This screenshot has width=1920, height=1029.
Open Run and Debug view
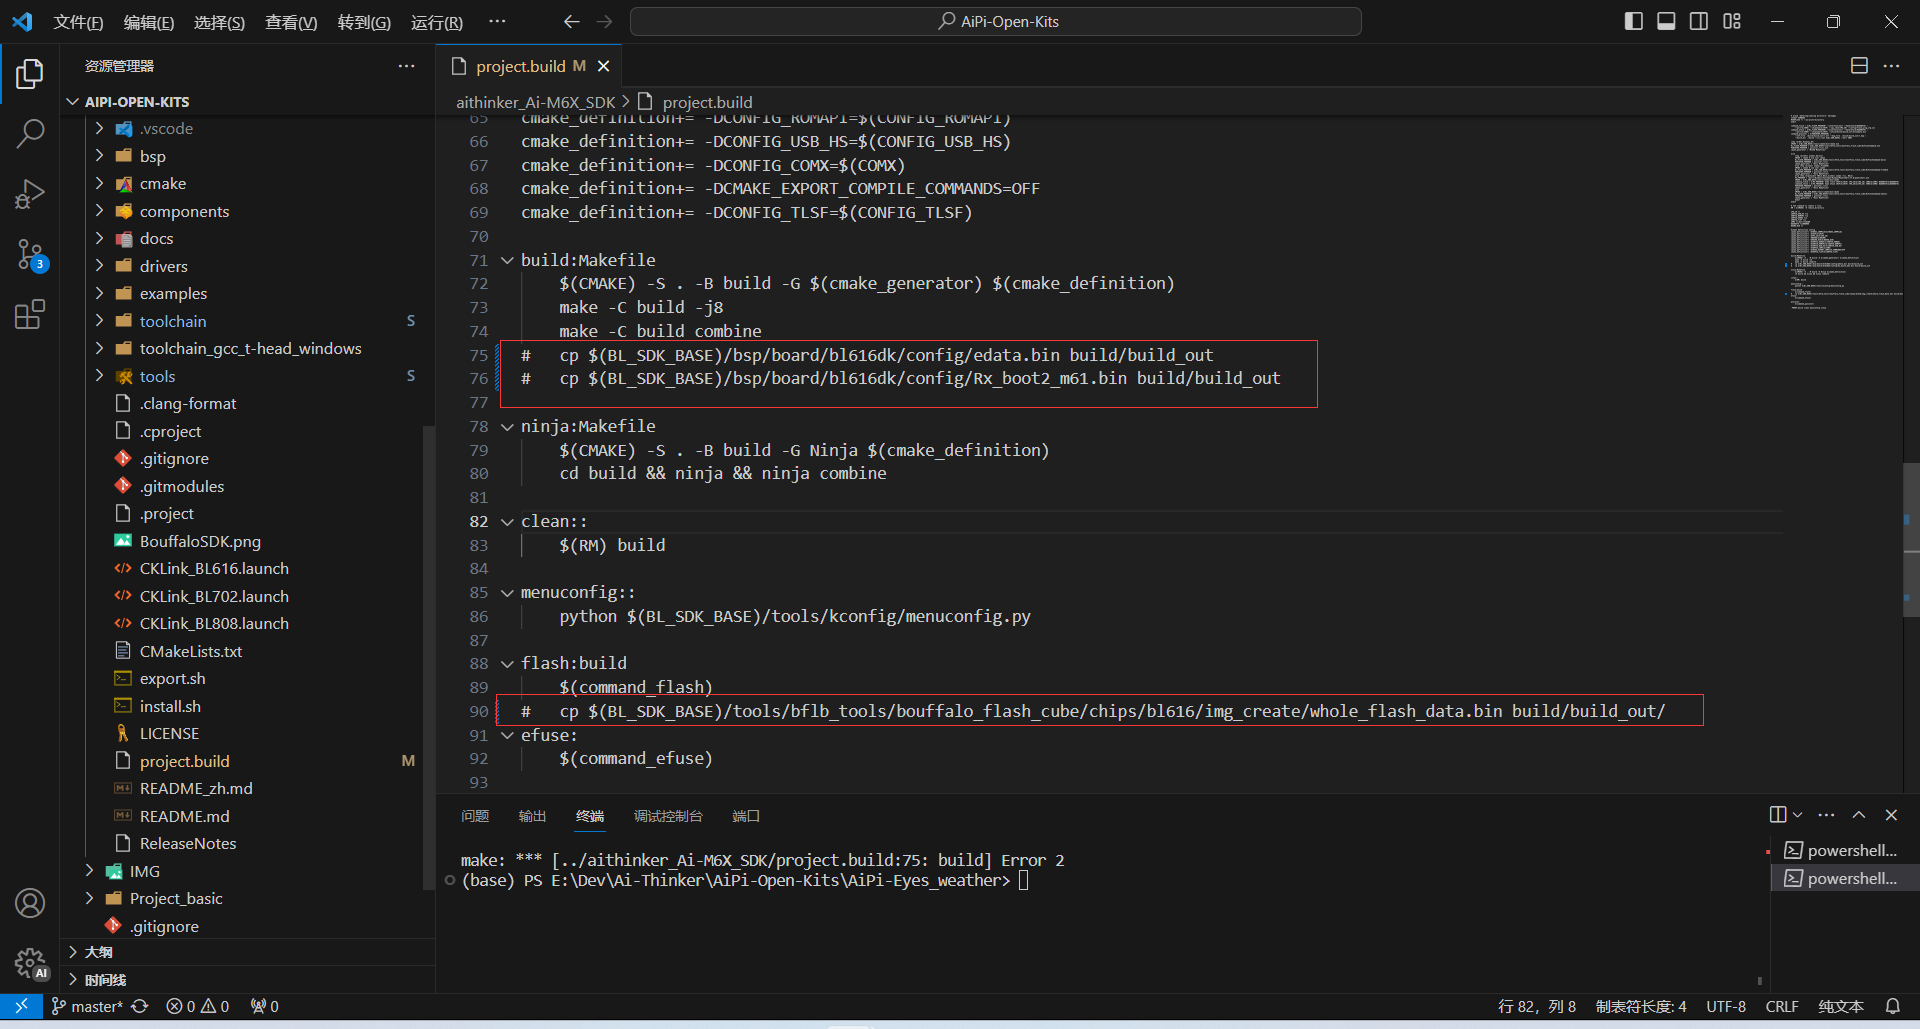[x=30, y=194]
